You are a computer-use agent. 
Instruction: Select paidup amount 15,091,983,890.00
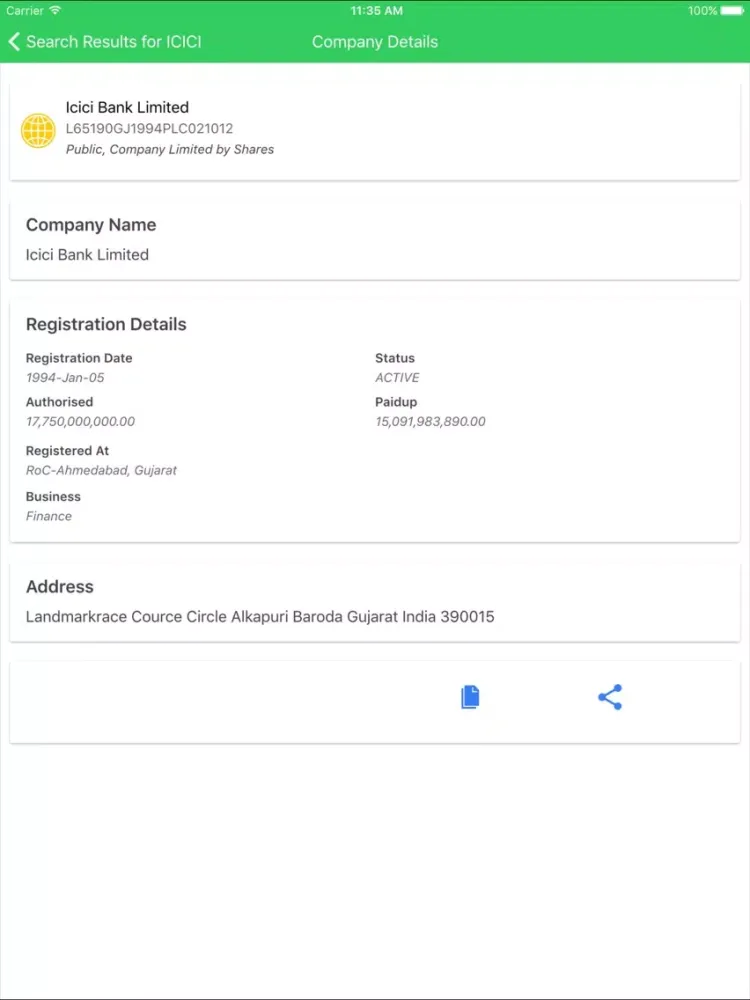430,422
